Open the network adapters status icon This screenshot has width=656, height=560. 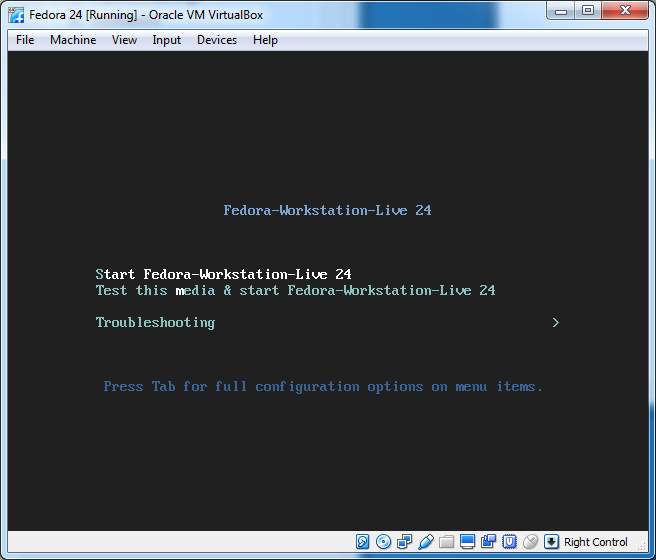tap(404, 542)
